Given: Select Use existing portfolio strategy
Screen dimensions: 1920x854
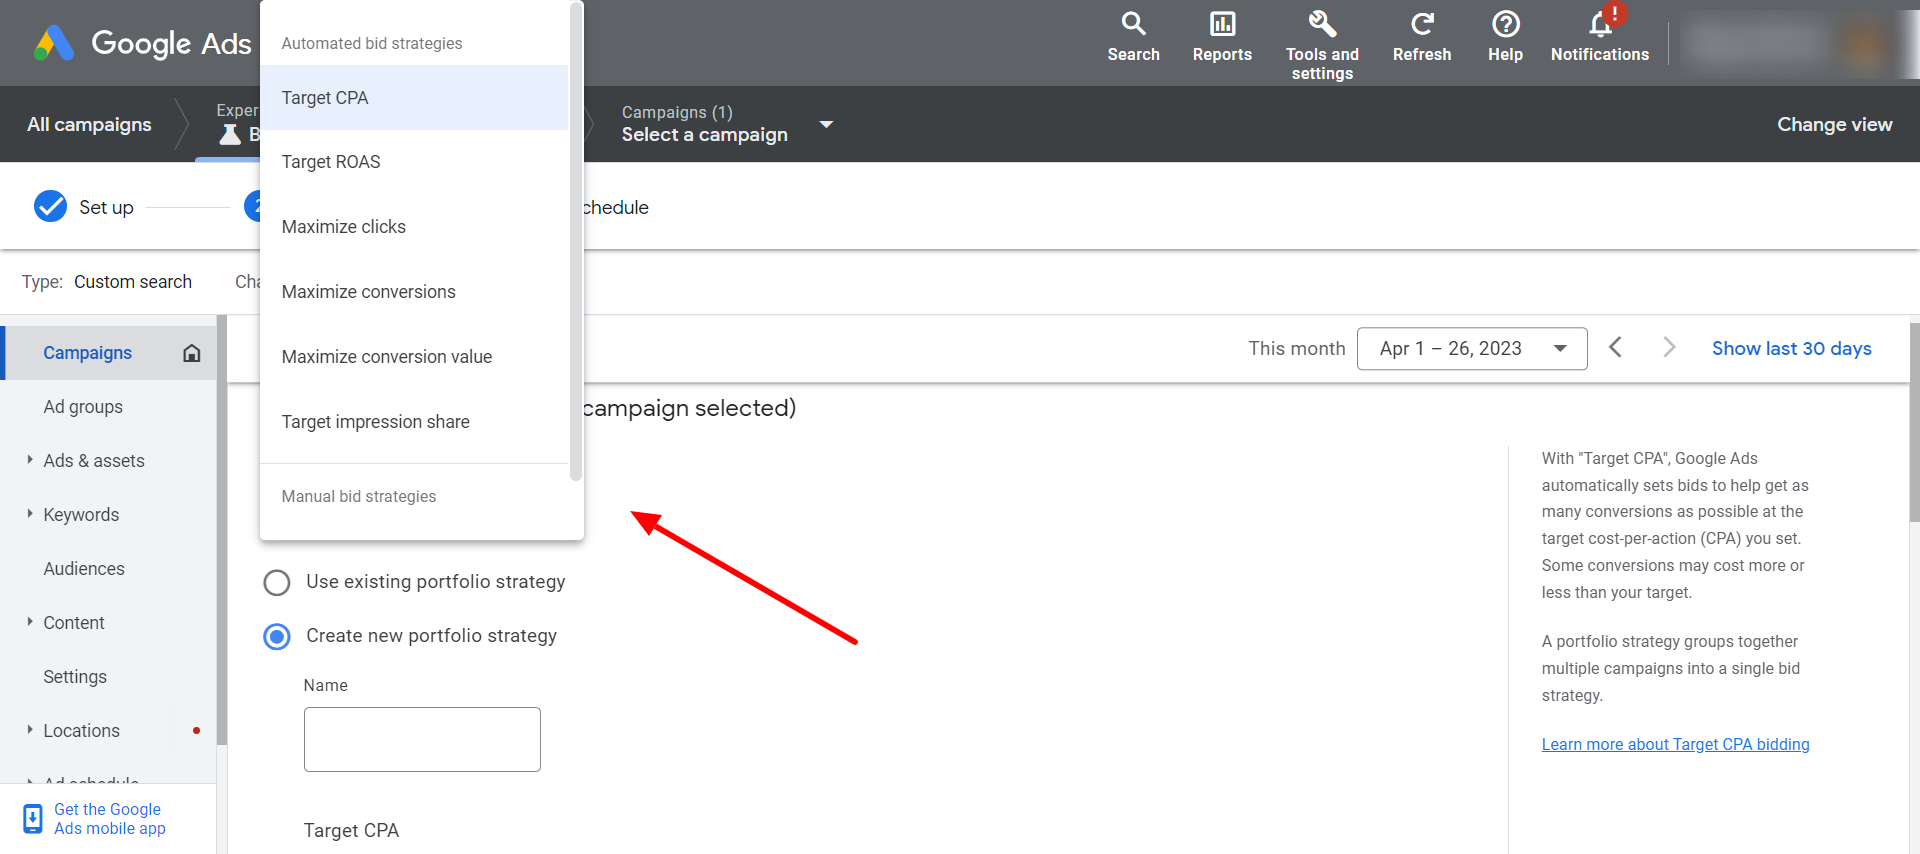Looking at the screenshot, I should point(277,582).
